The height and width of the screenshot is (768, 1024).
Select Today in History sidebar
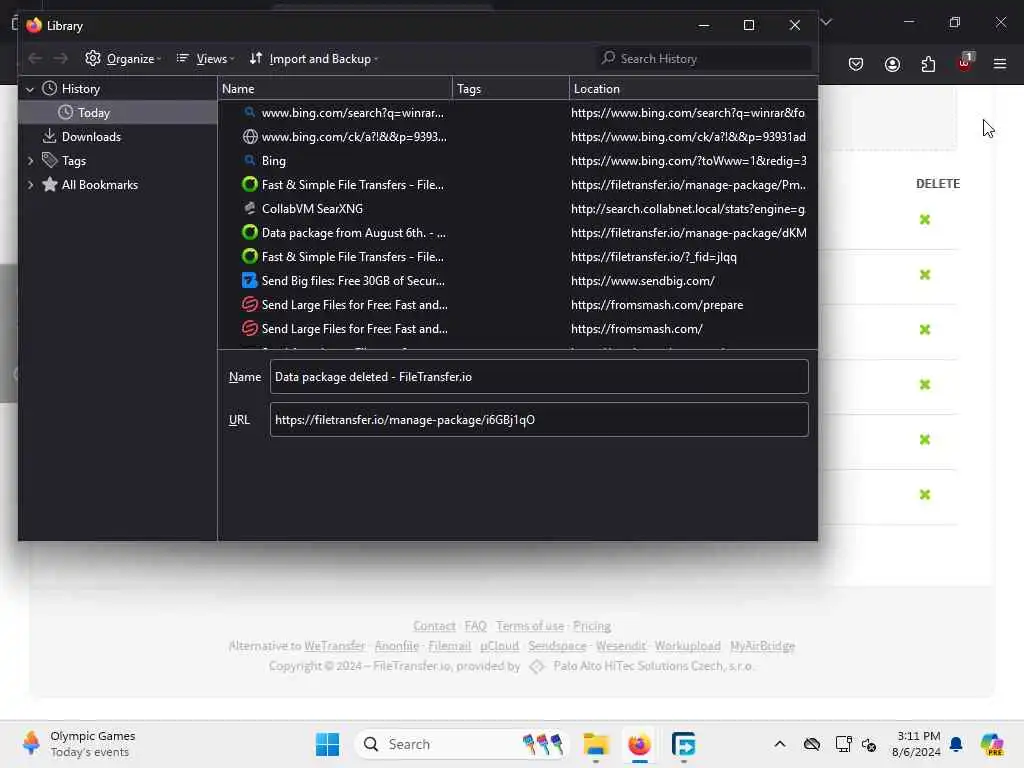(118, 112)
